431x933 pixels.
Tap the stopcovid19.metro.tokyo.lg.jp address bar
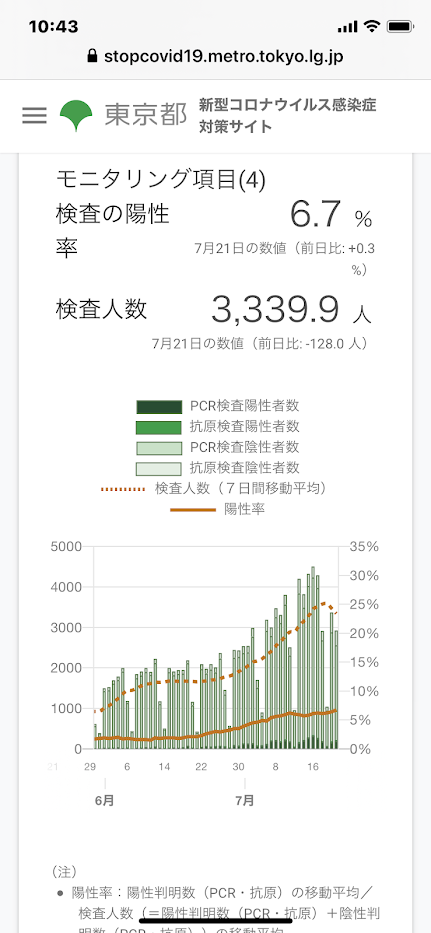pos(216,57)
